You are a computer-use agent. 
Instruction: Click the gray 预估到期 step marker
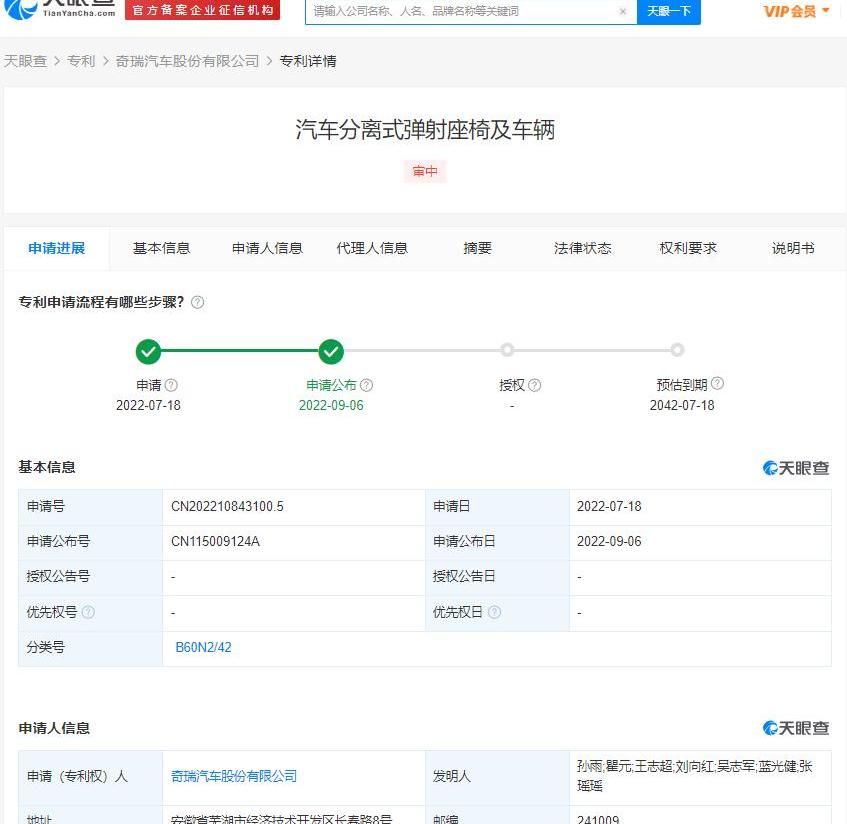[677, 350]
